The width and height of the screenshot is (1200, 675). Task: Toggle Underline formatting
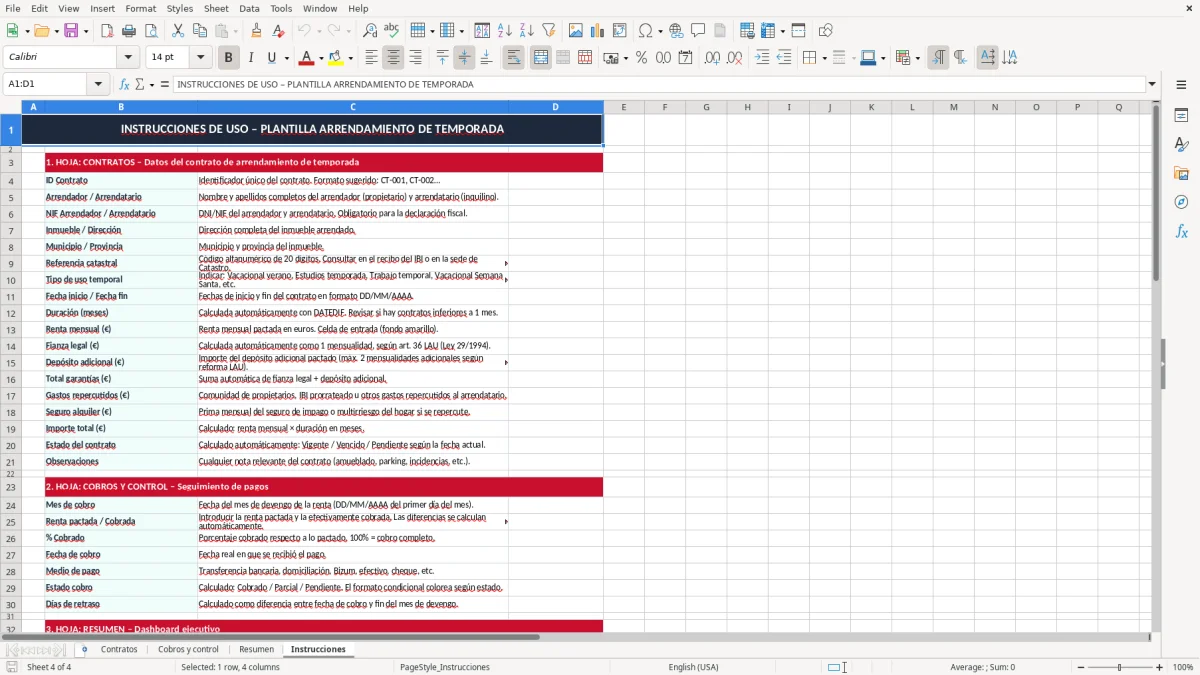point(271,58)
